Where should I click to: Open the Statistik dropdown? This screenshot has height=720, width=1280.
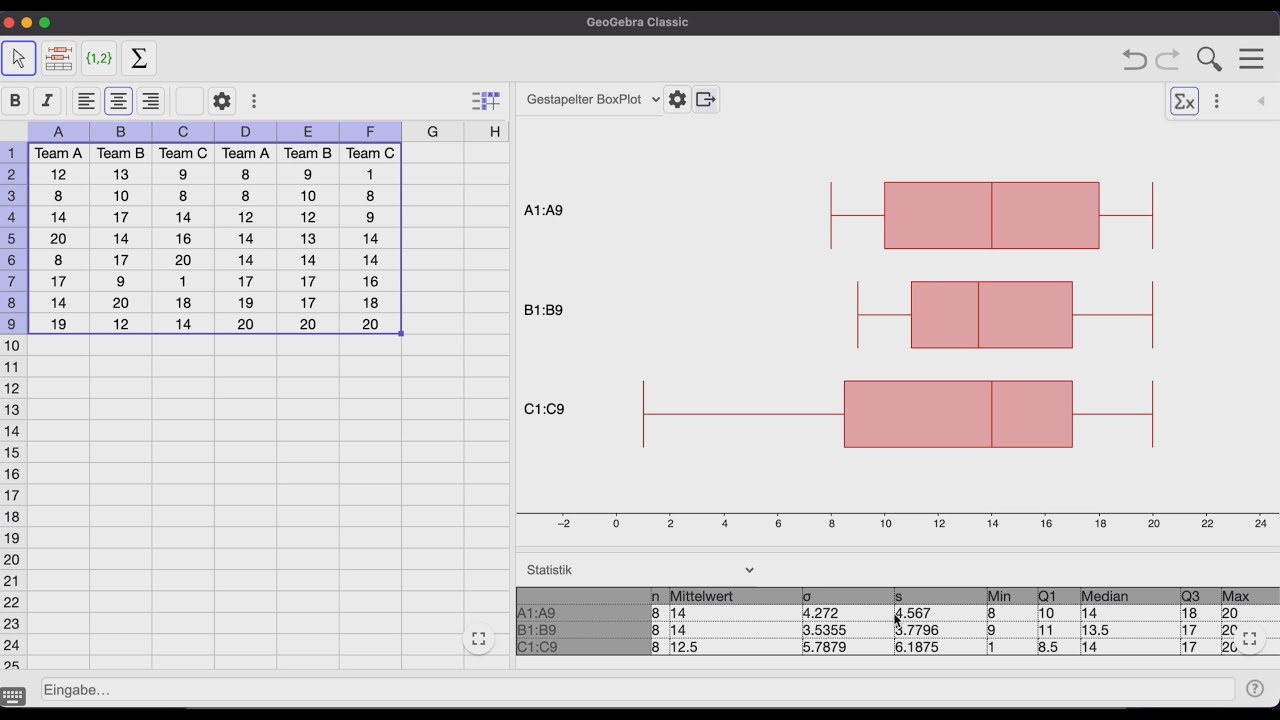pos(640,570)
